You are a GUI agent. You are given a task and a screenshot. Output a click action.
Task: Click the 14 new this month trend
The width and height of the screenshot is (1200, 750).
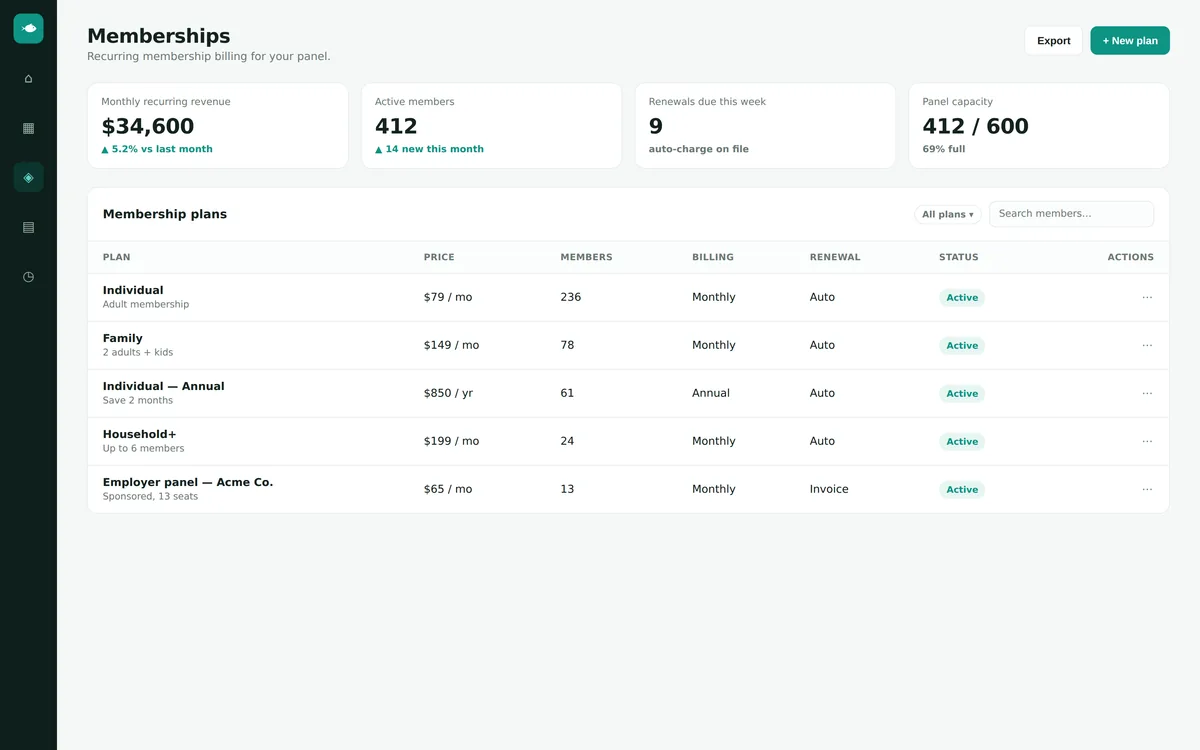pyautogui.click(x=429, y=149)
